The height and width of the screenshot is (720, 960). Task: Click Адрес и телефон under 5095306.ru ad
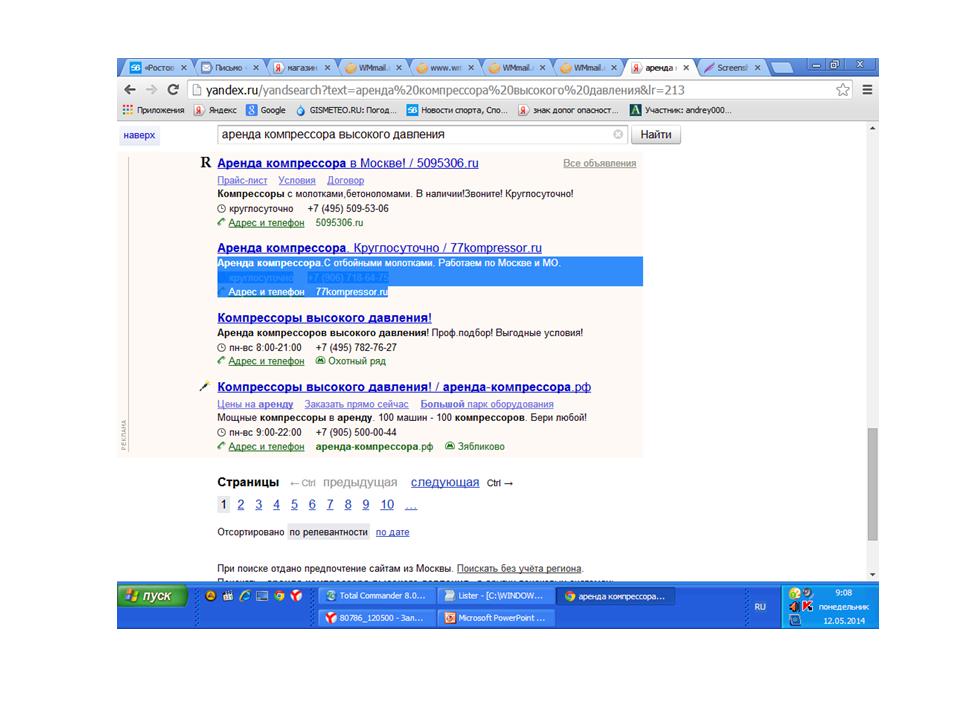(266, 223)
